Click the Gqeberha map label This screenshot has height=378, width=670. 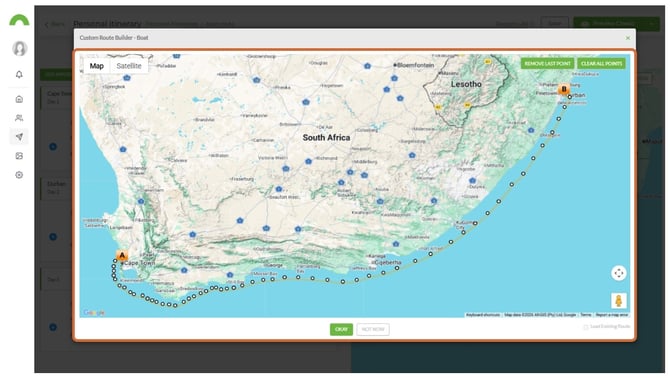(x=388, y=262)
